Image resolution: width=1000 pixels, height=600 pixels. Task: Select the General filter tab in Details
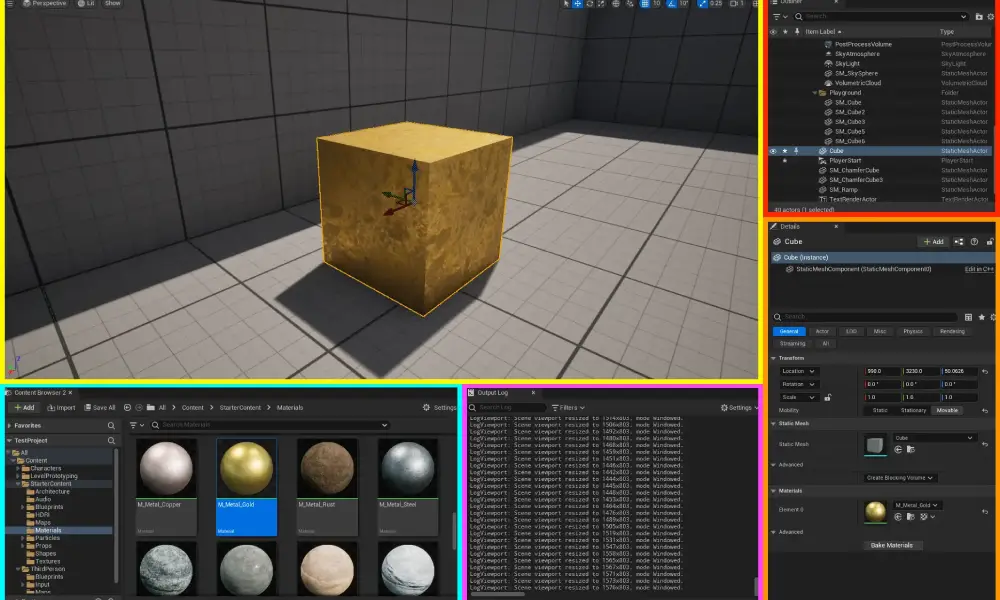pos(788,332)
